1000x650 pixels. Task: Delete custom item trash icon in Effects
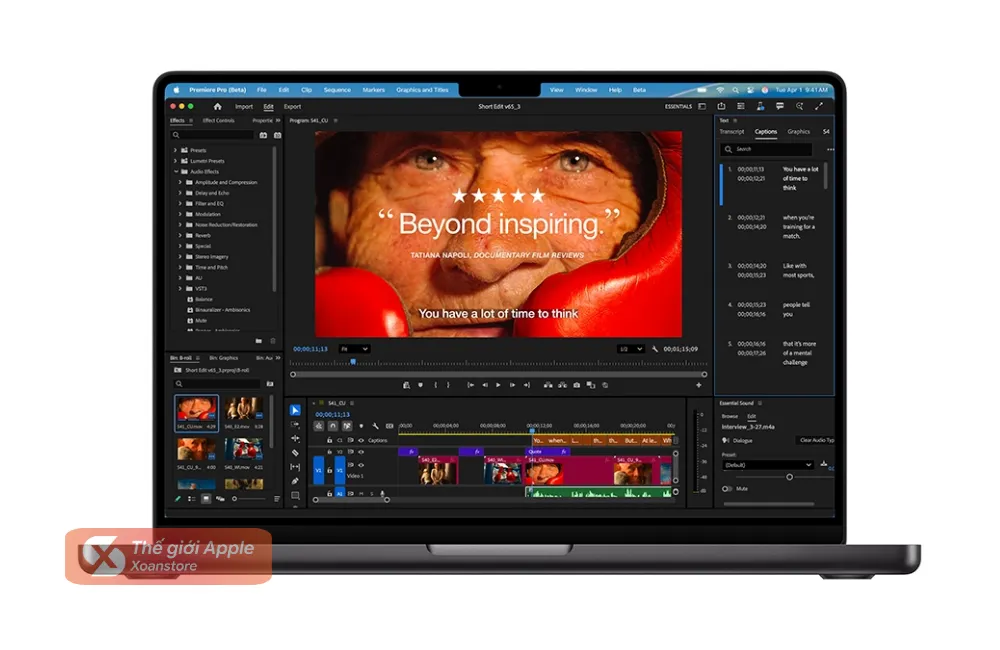(x=273, y=341)
